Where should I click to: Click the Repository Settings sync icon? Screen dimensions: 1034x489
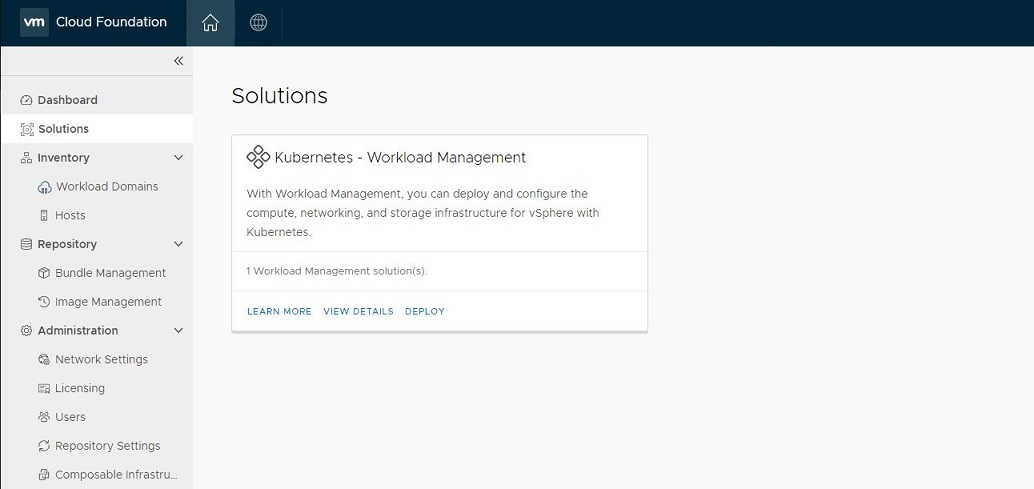click(44, 446)
